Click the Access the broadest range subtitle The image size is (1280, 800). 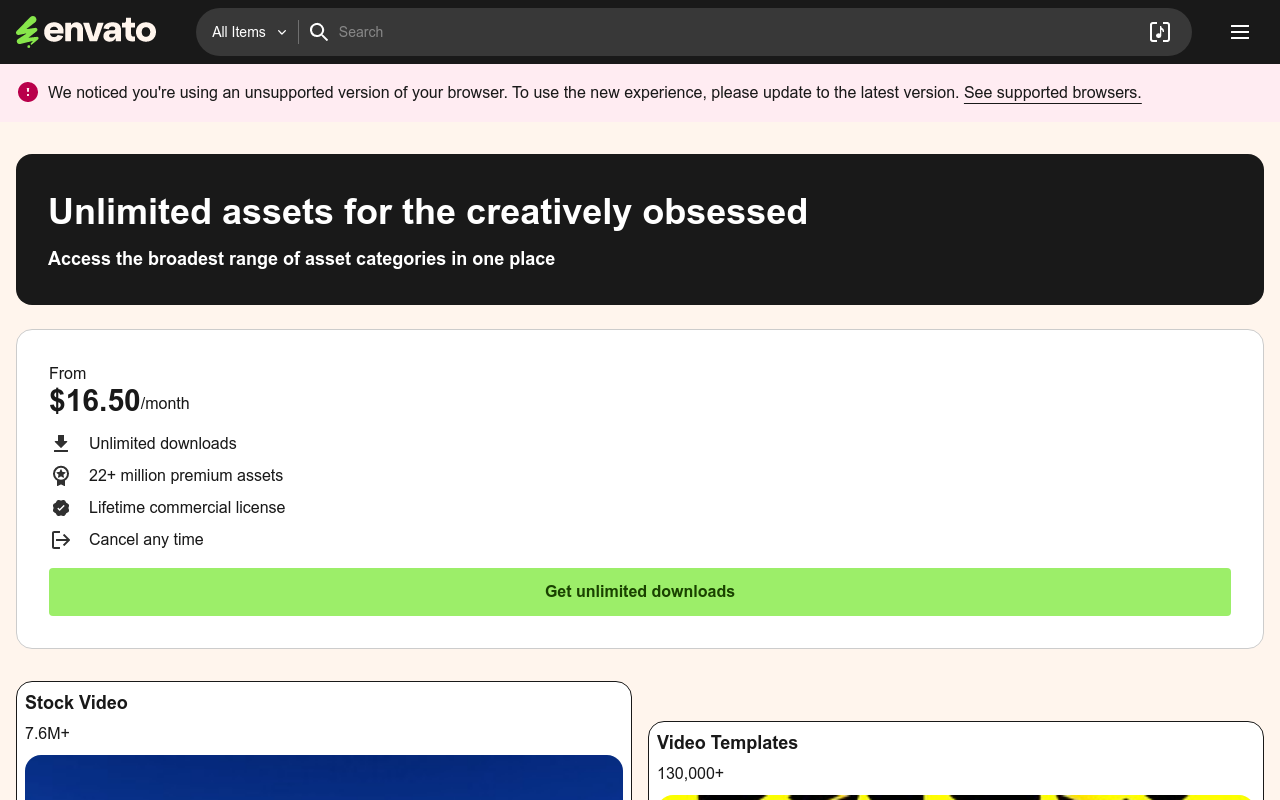pos(301,259)
